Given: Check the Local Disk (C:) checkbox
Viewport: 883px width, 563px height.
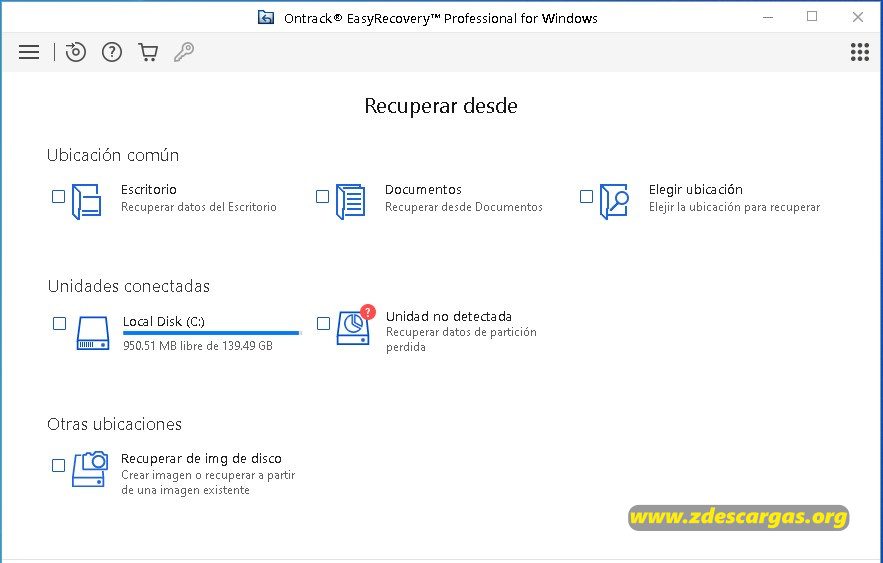Looking at the screenshot, I should coord(59,324).
